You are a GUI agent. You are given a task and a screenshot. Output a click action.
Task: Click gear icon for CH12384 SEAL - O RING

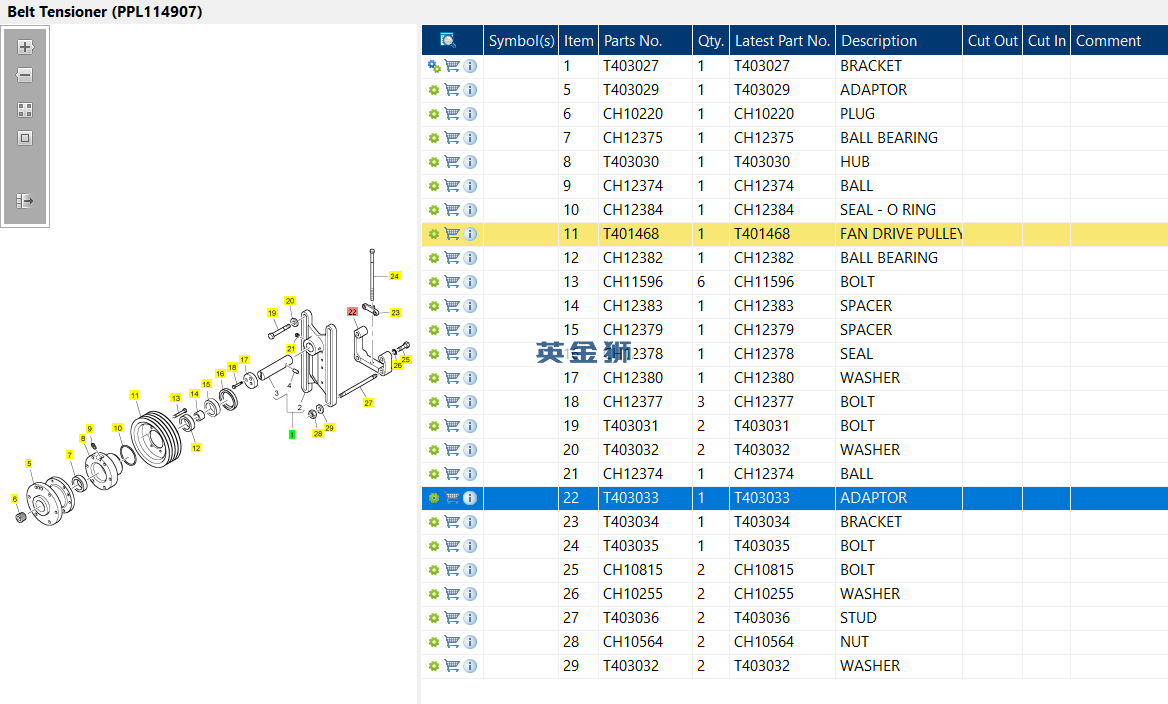[434, 210]
